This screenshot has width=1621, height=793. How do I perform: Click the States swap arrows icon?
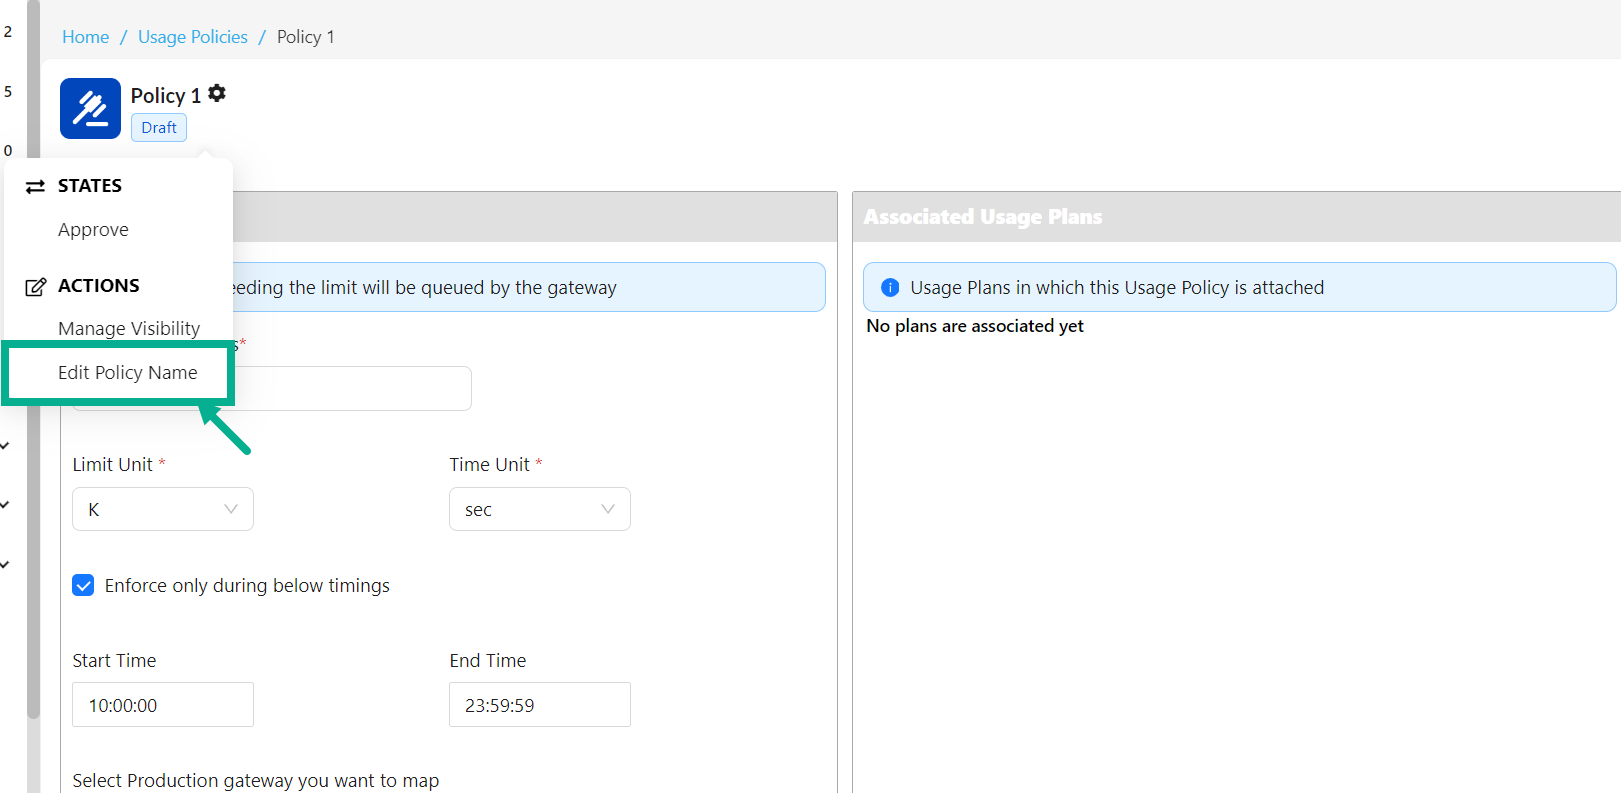click(x=35, y=187)
